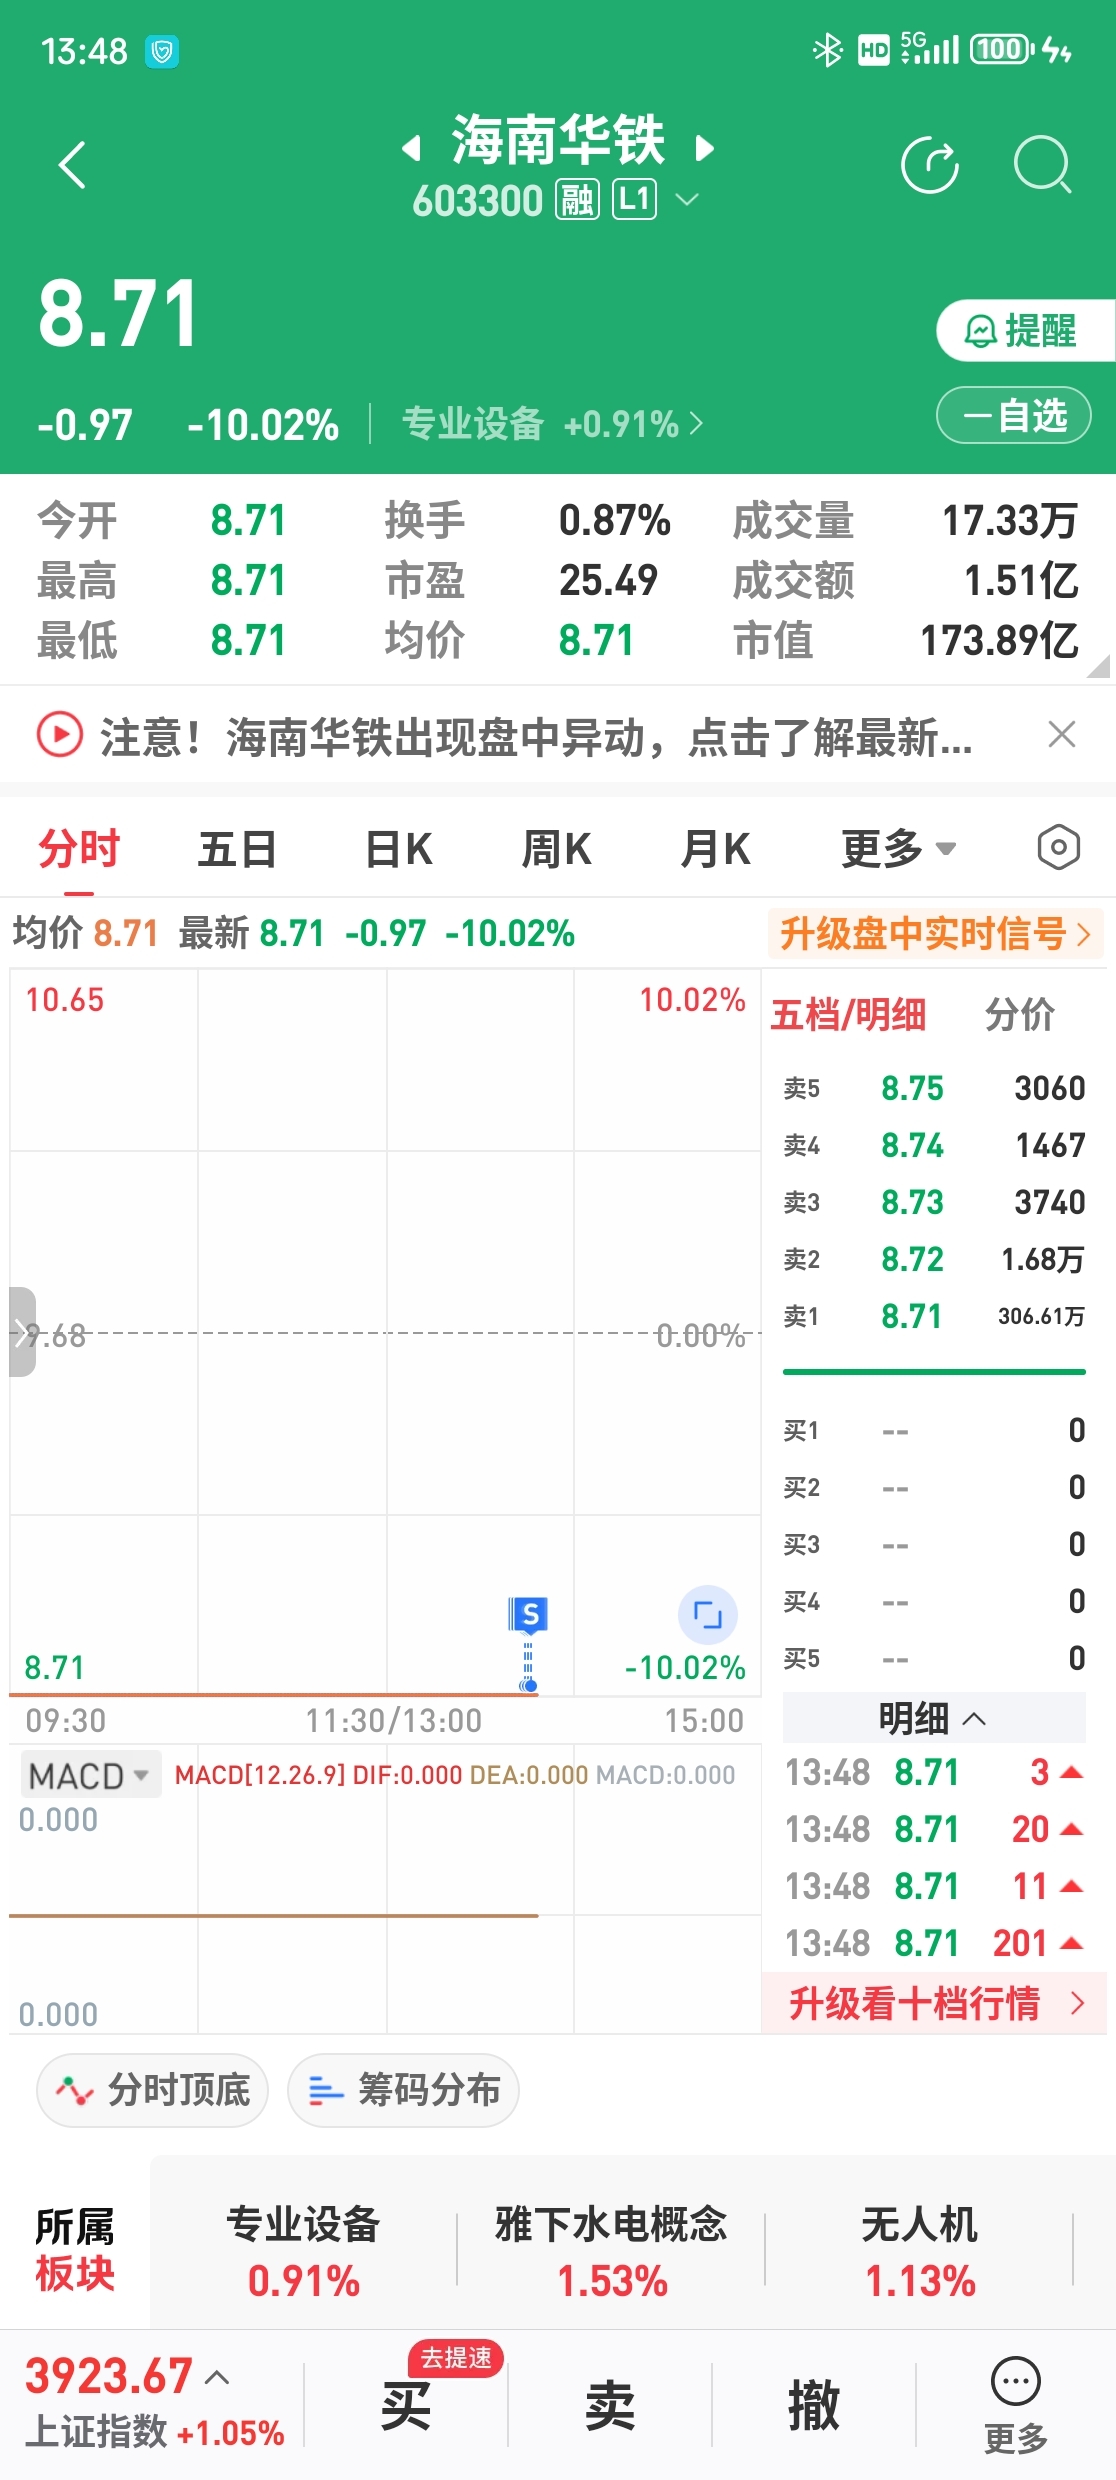
Task: Open 无人机 1.13% sector card
Action: pos(919,2251)
